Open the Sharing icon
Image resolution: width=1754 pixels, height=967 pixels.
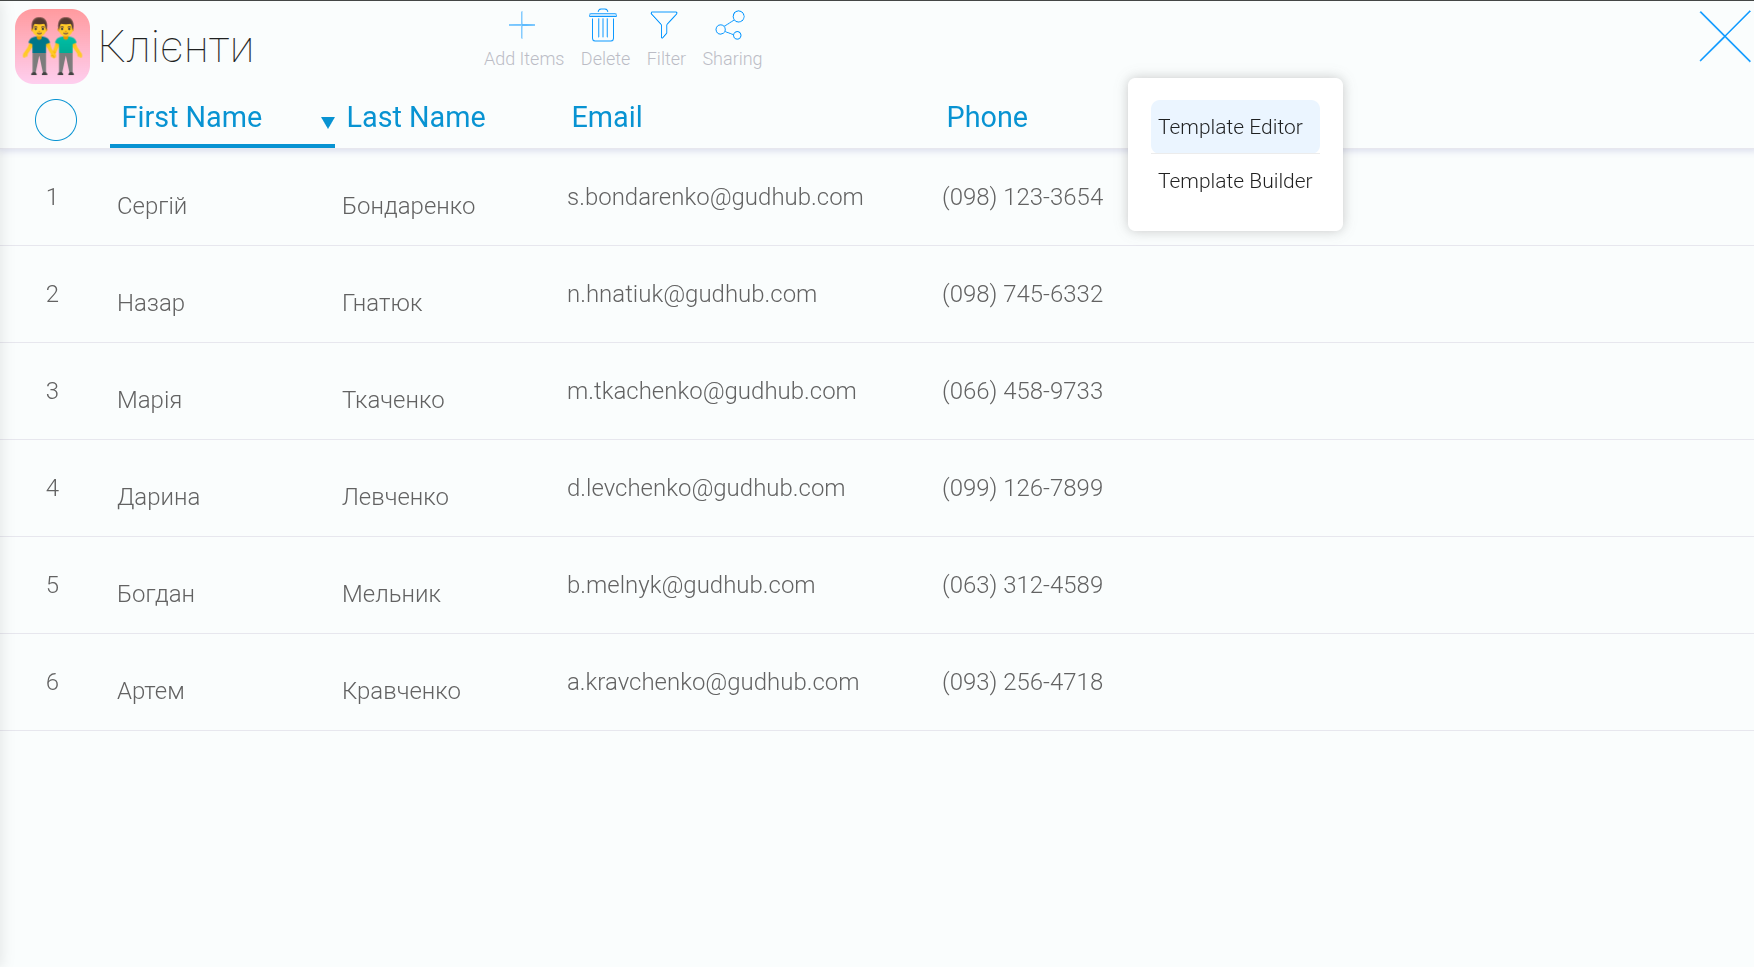click(x=730, y=26)
